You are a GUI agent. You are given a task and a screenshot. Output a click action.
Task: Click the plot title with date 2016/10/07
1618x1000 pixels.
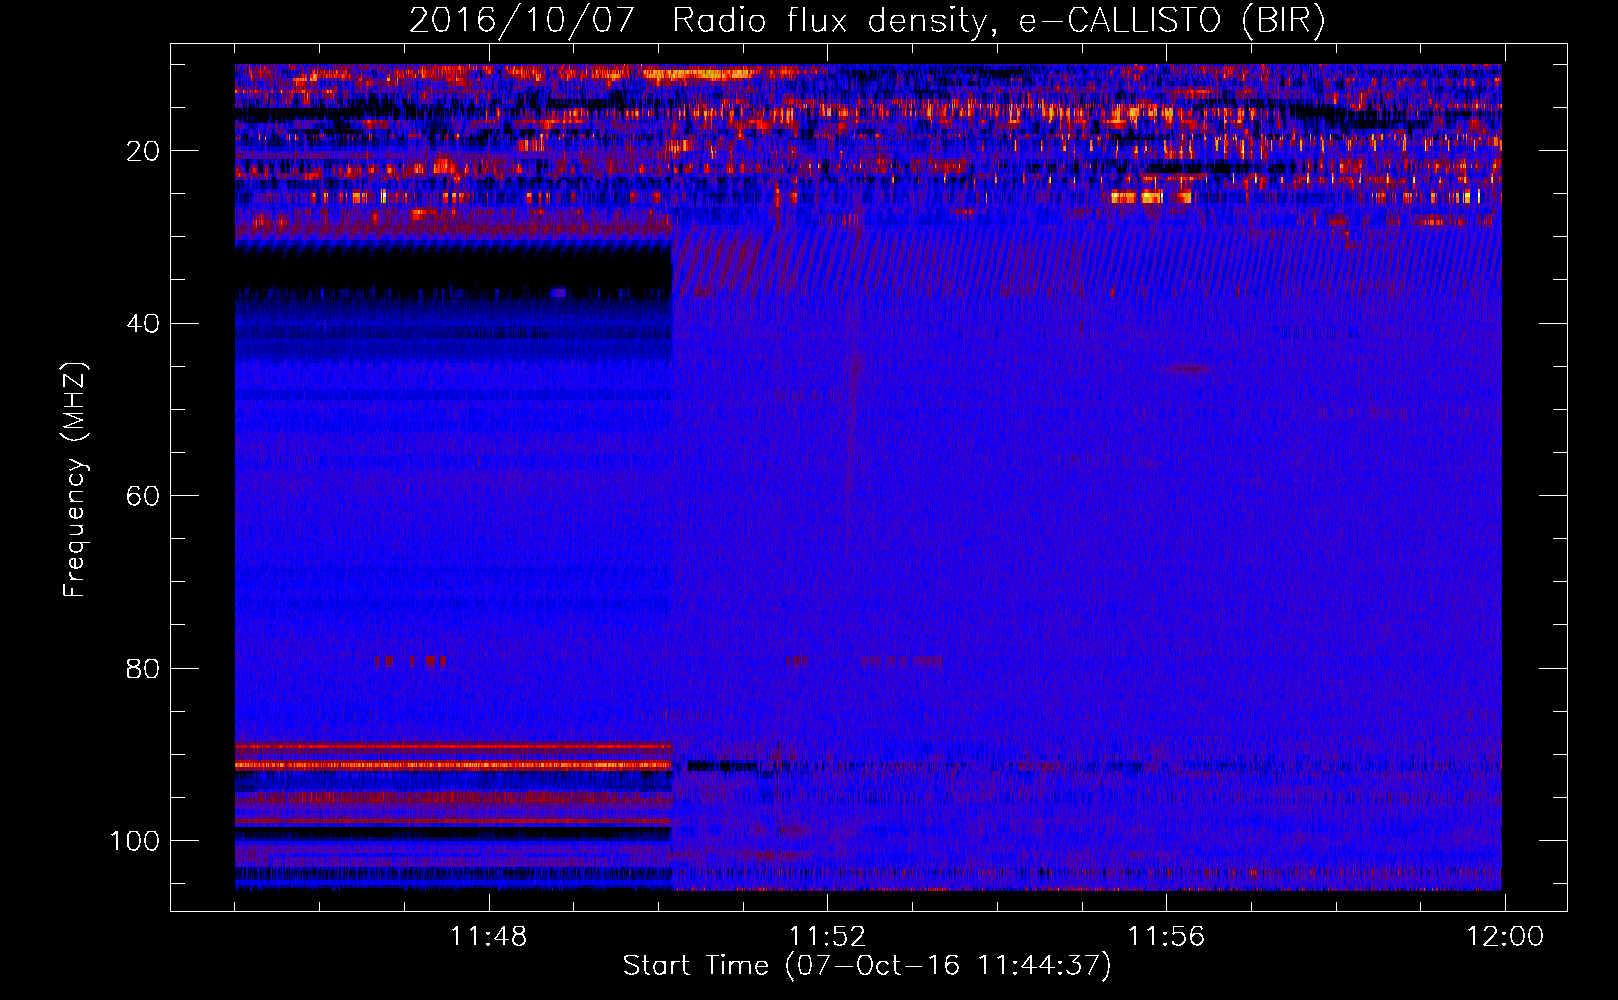[867, 21]
